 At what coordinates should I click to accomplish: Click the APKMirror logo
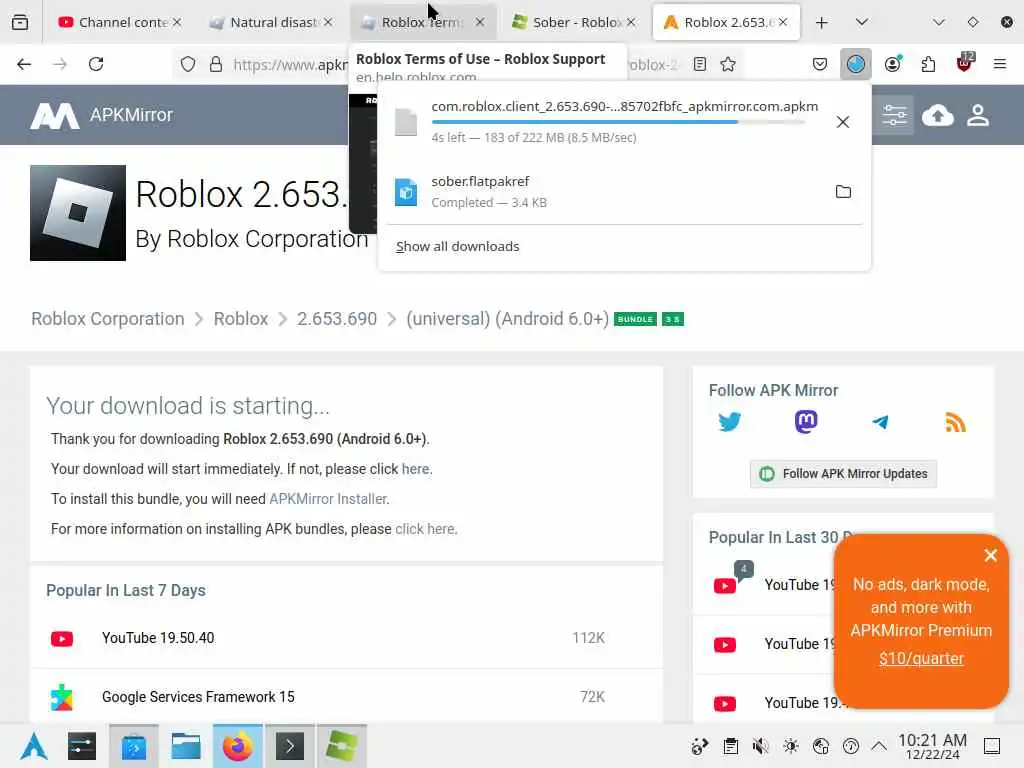pos(101,116)
